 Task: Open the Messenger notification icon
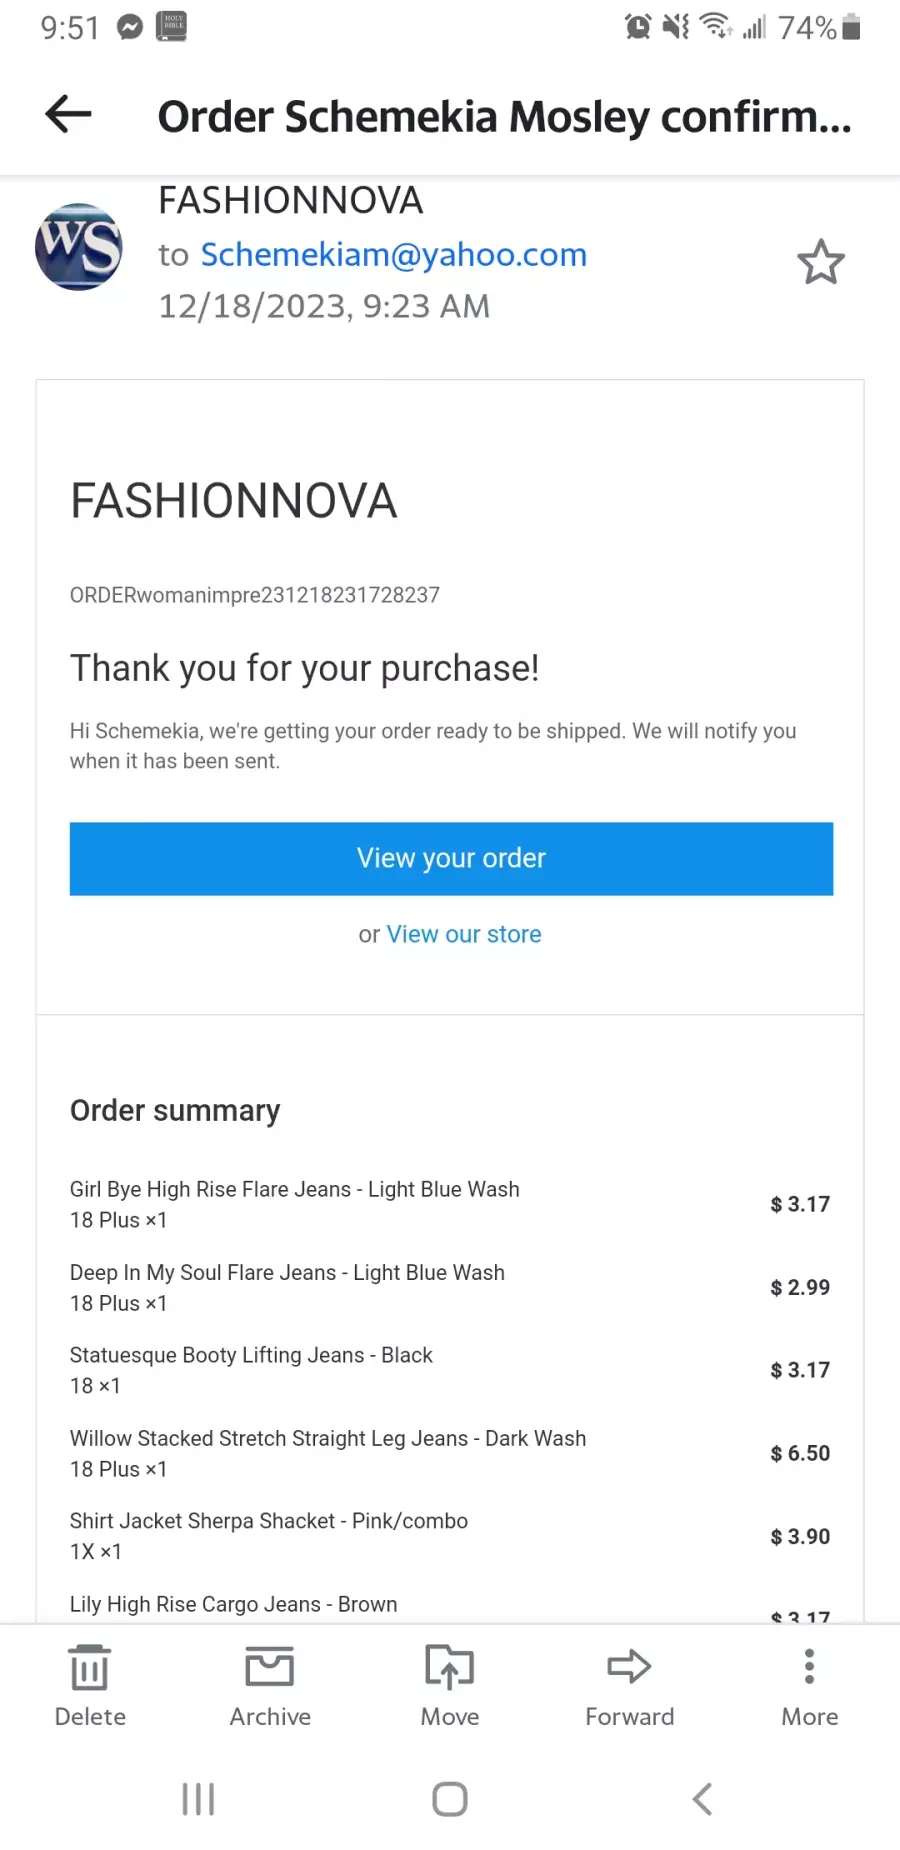(130, 27)
